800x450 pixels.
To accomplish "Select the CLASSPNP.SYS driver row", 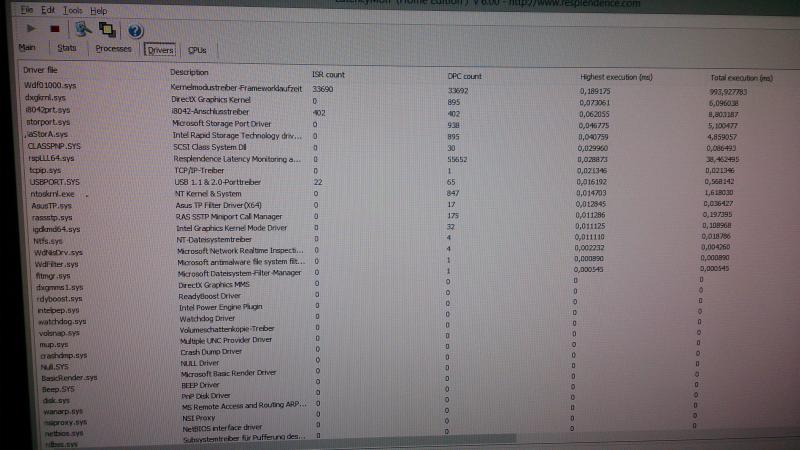I will point(54,146).
